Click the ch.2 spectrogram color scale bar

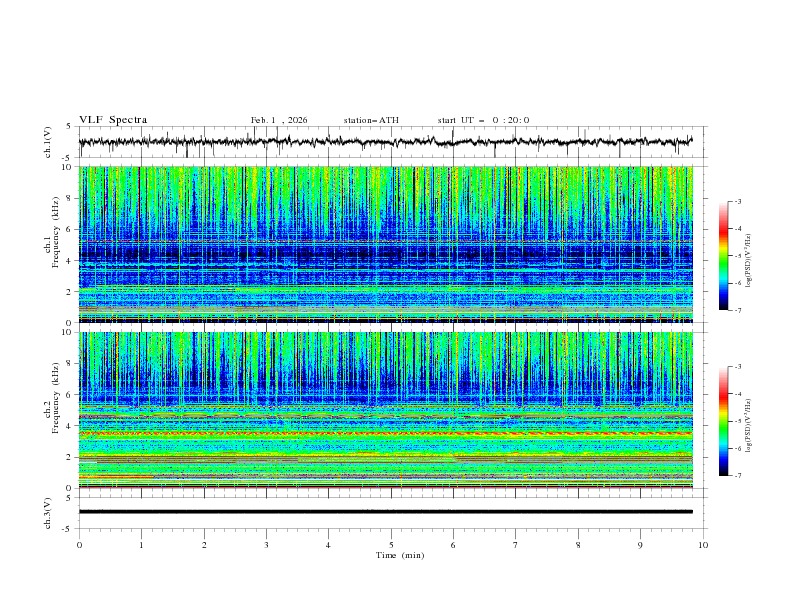tap(723, 421)
